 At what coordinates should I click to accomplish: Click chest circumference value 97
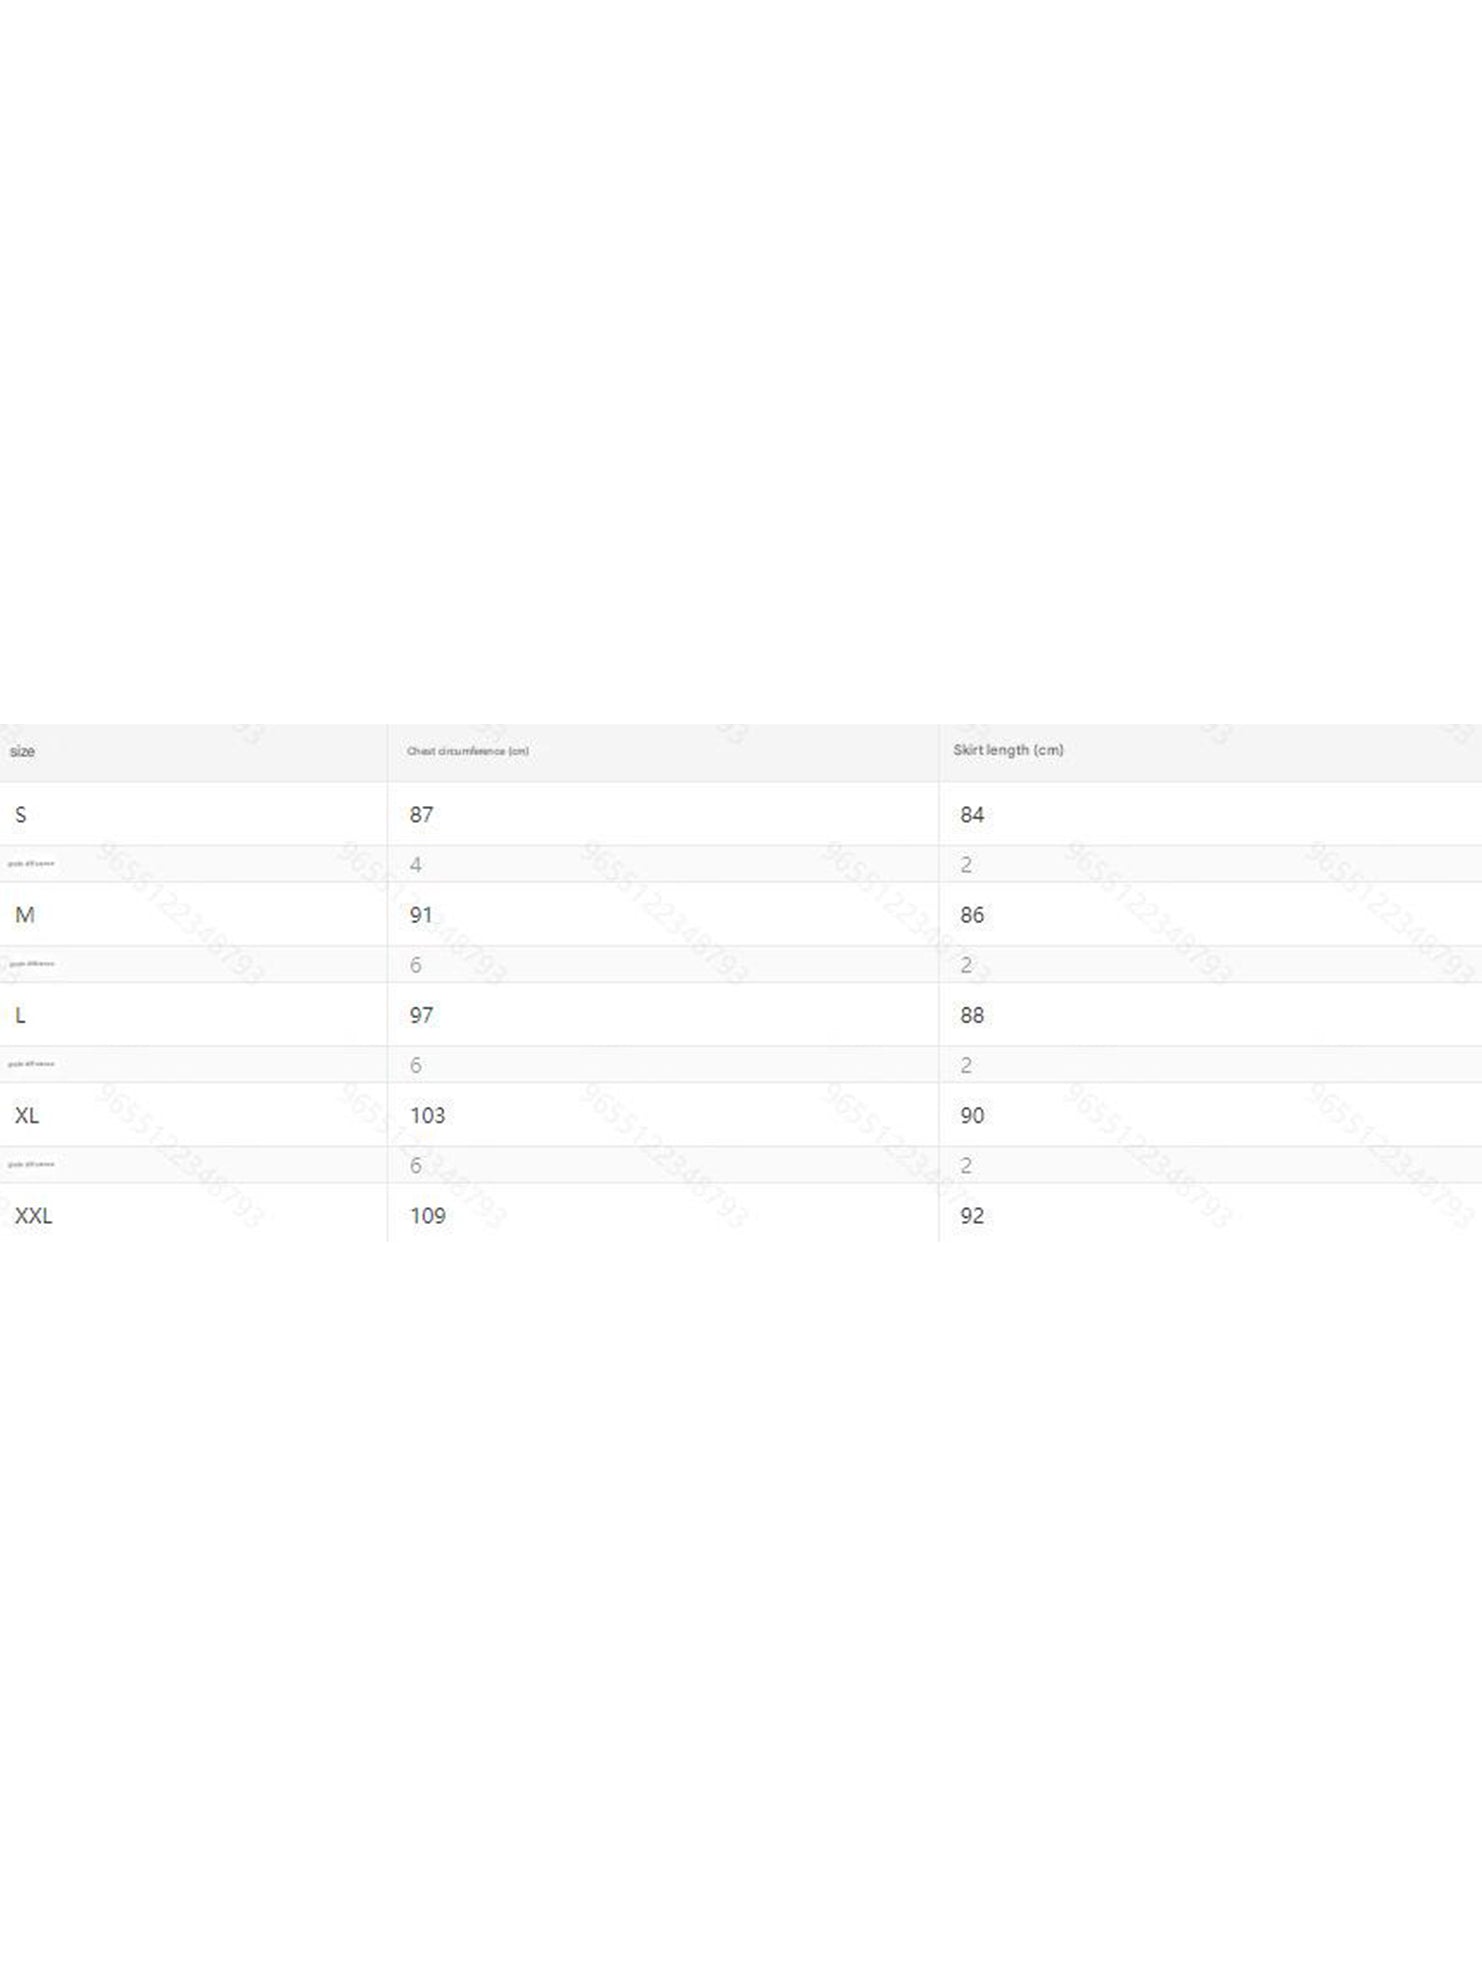[421, 1015]
